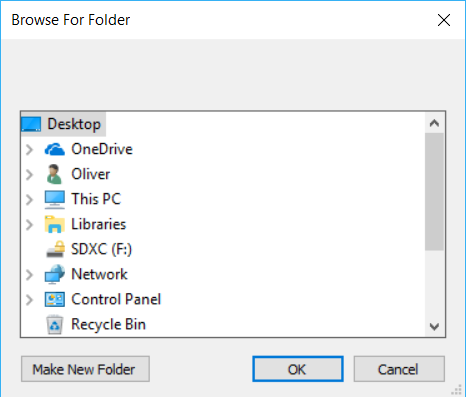466x397 pixels.
Task: Select the blue Desktop icon
Action: point(31,124)
